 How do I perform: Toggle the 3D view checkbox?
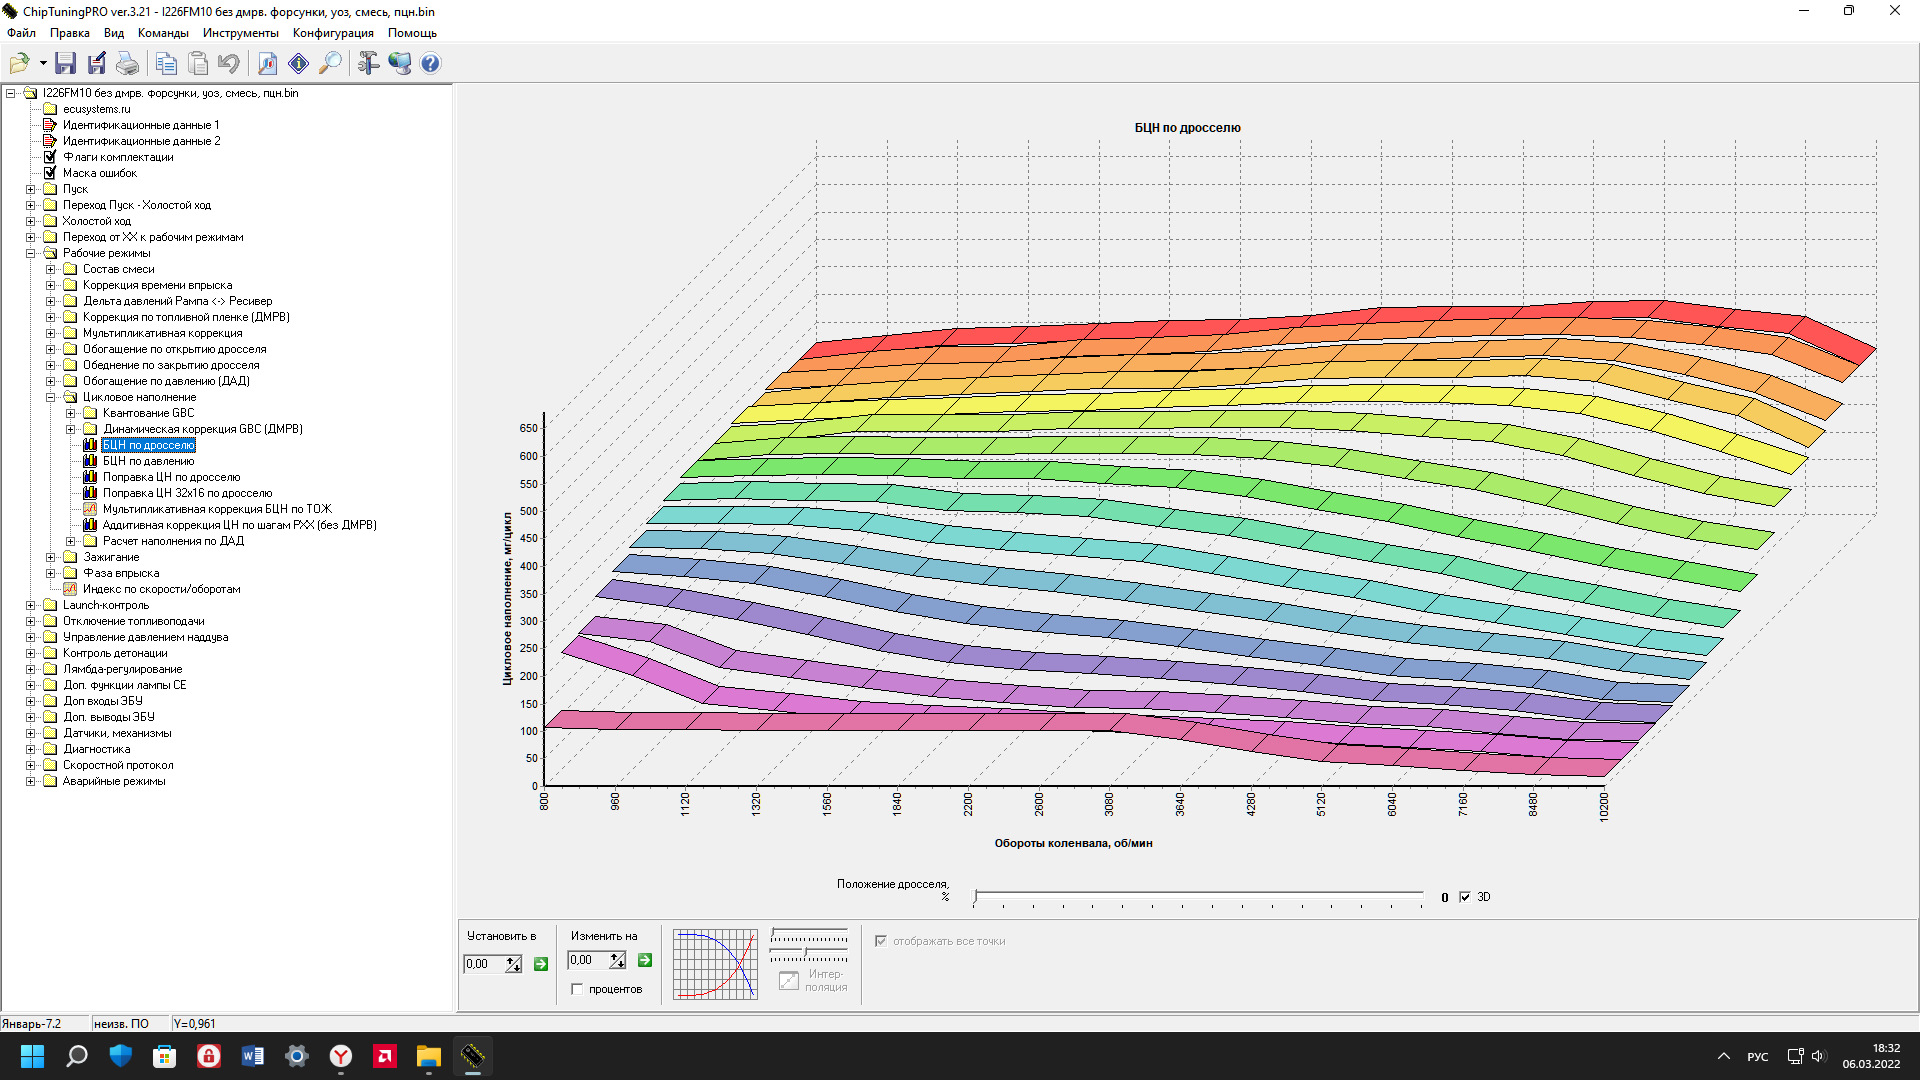coord(1465,897)
